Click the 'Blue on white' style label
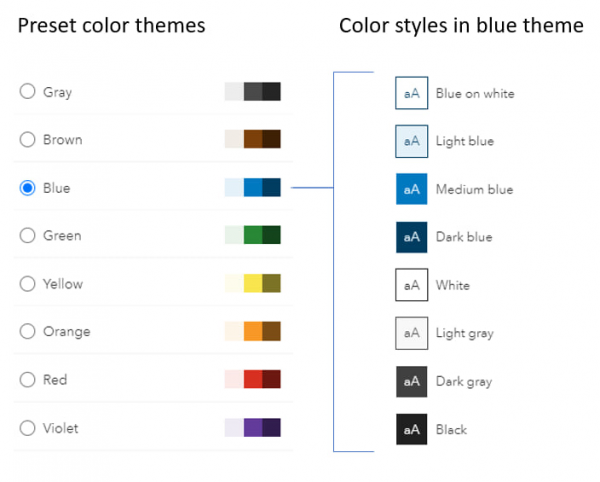 [475, 93]
